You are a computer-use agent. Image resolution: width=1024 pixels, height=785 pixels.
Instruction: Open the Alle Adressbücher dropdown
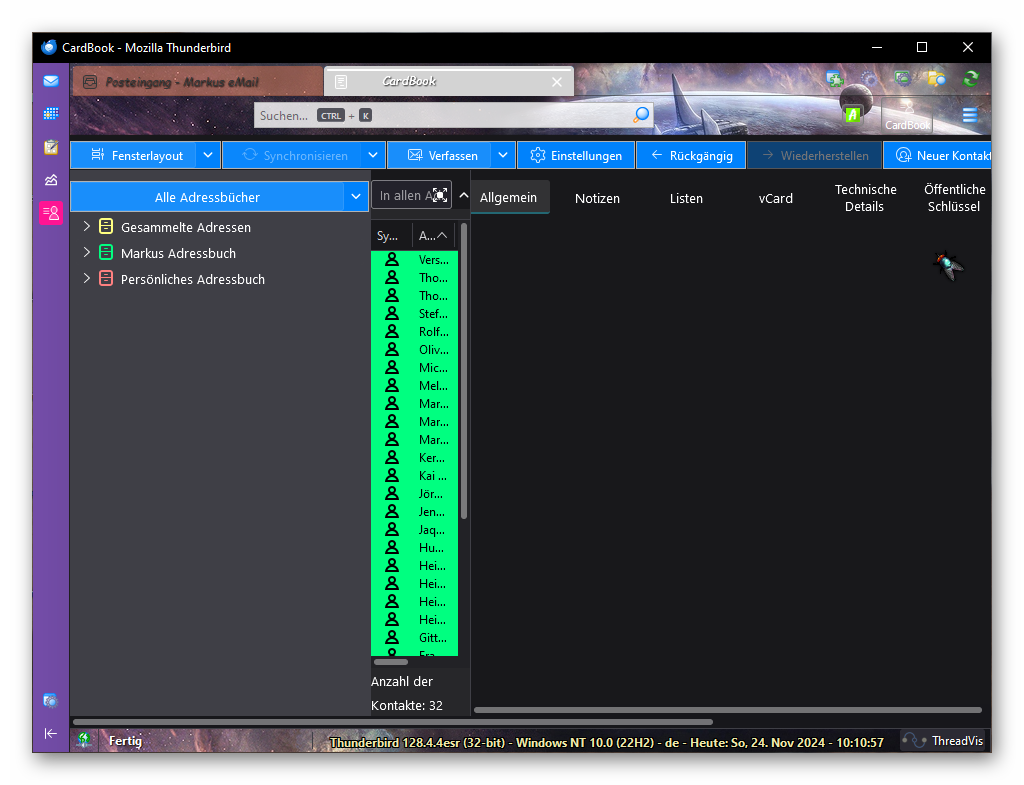[x=356, y=197]
